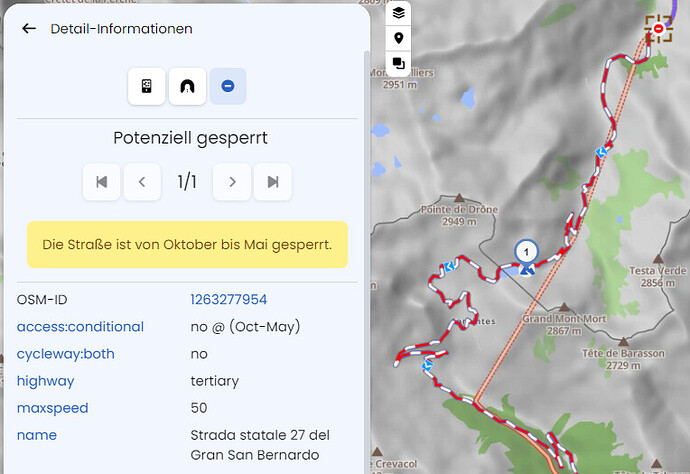Viewport: 690px width, 474px height.
Task: Select the tunnel category icon
Action: coord(187,86)
